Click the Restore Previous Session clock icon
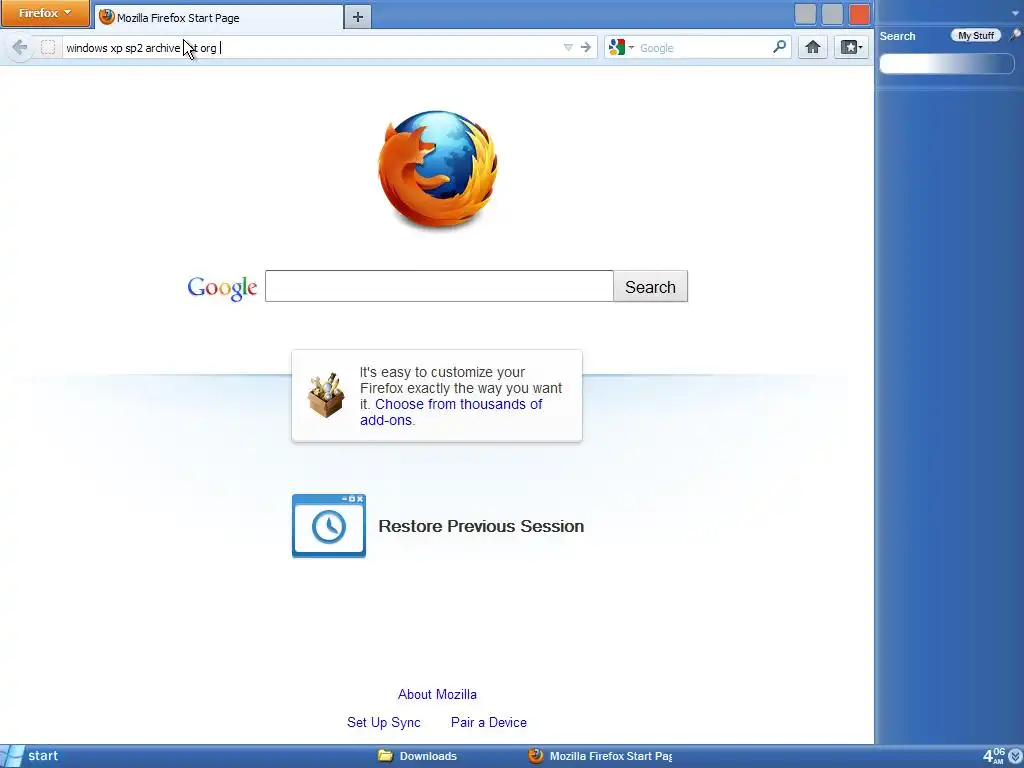Screen dimensions: 1024x768 [x=328, y=526]
